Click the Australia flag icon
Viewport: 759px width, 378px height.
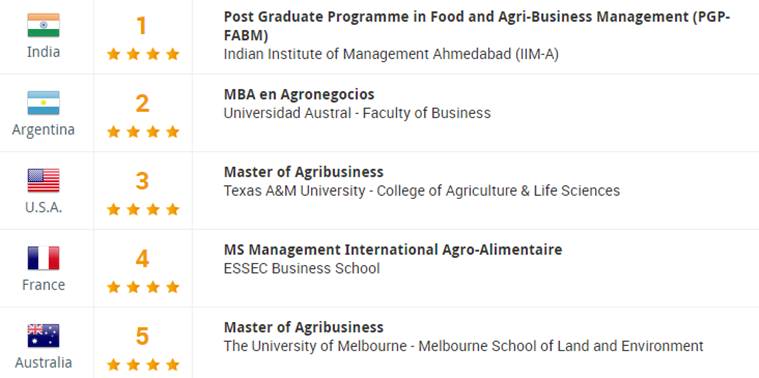tap(43, 335)
